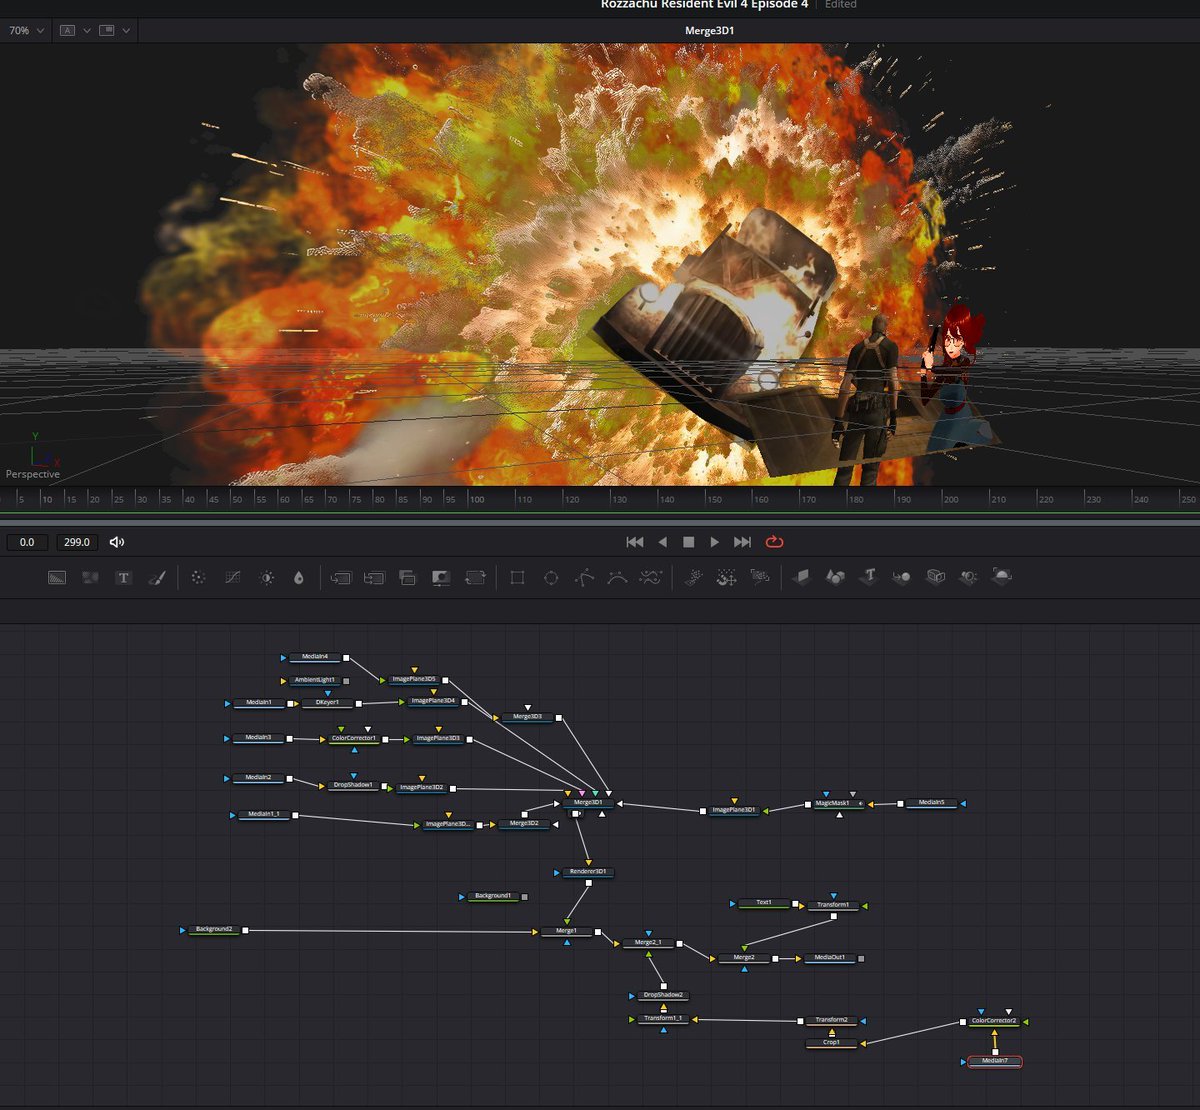This screenshot has height=1110, width=1200.
Task: Select the ColorCorrector1 node
Action: pos(354,739)
